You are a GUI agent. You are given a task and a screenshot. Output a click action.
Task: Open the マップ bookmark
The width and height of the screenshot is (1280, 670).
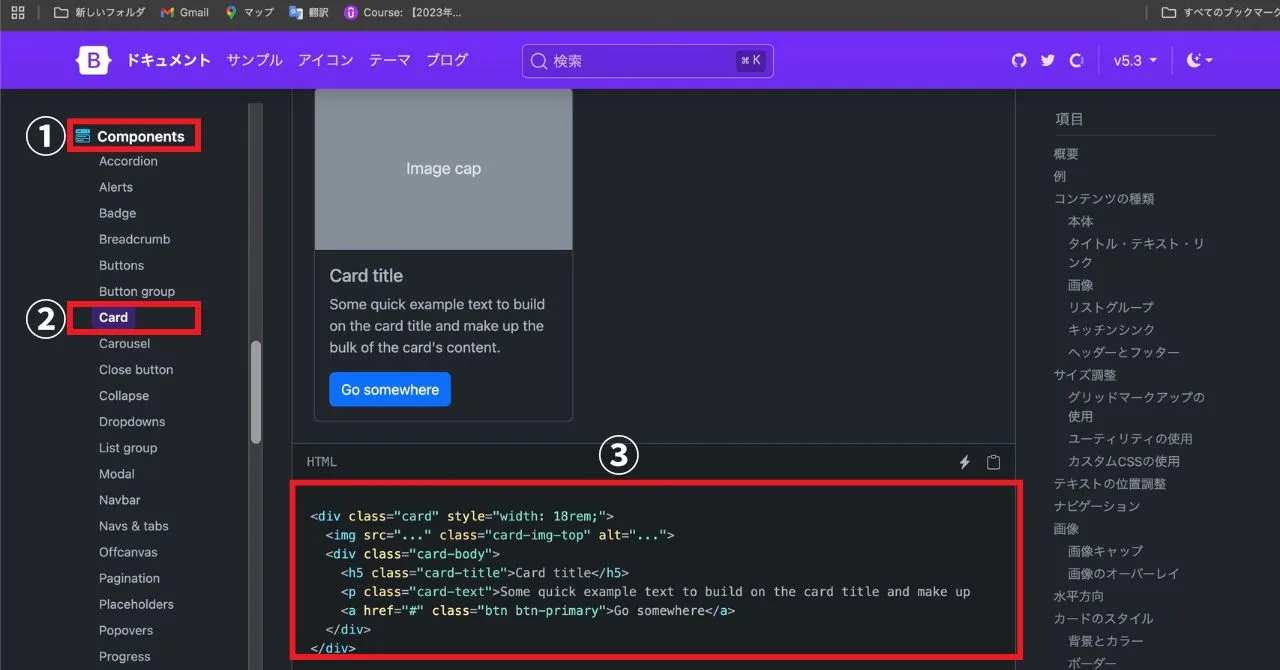(x=249, y=12)
